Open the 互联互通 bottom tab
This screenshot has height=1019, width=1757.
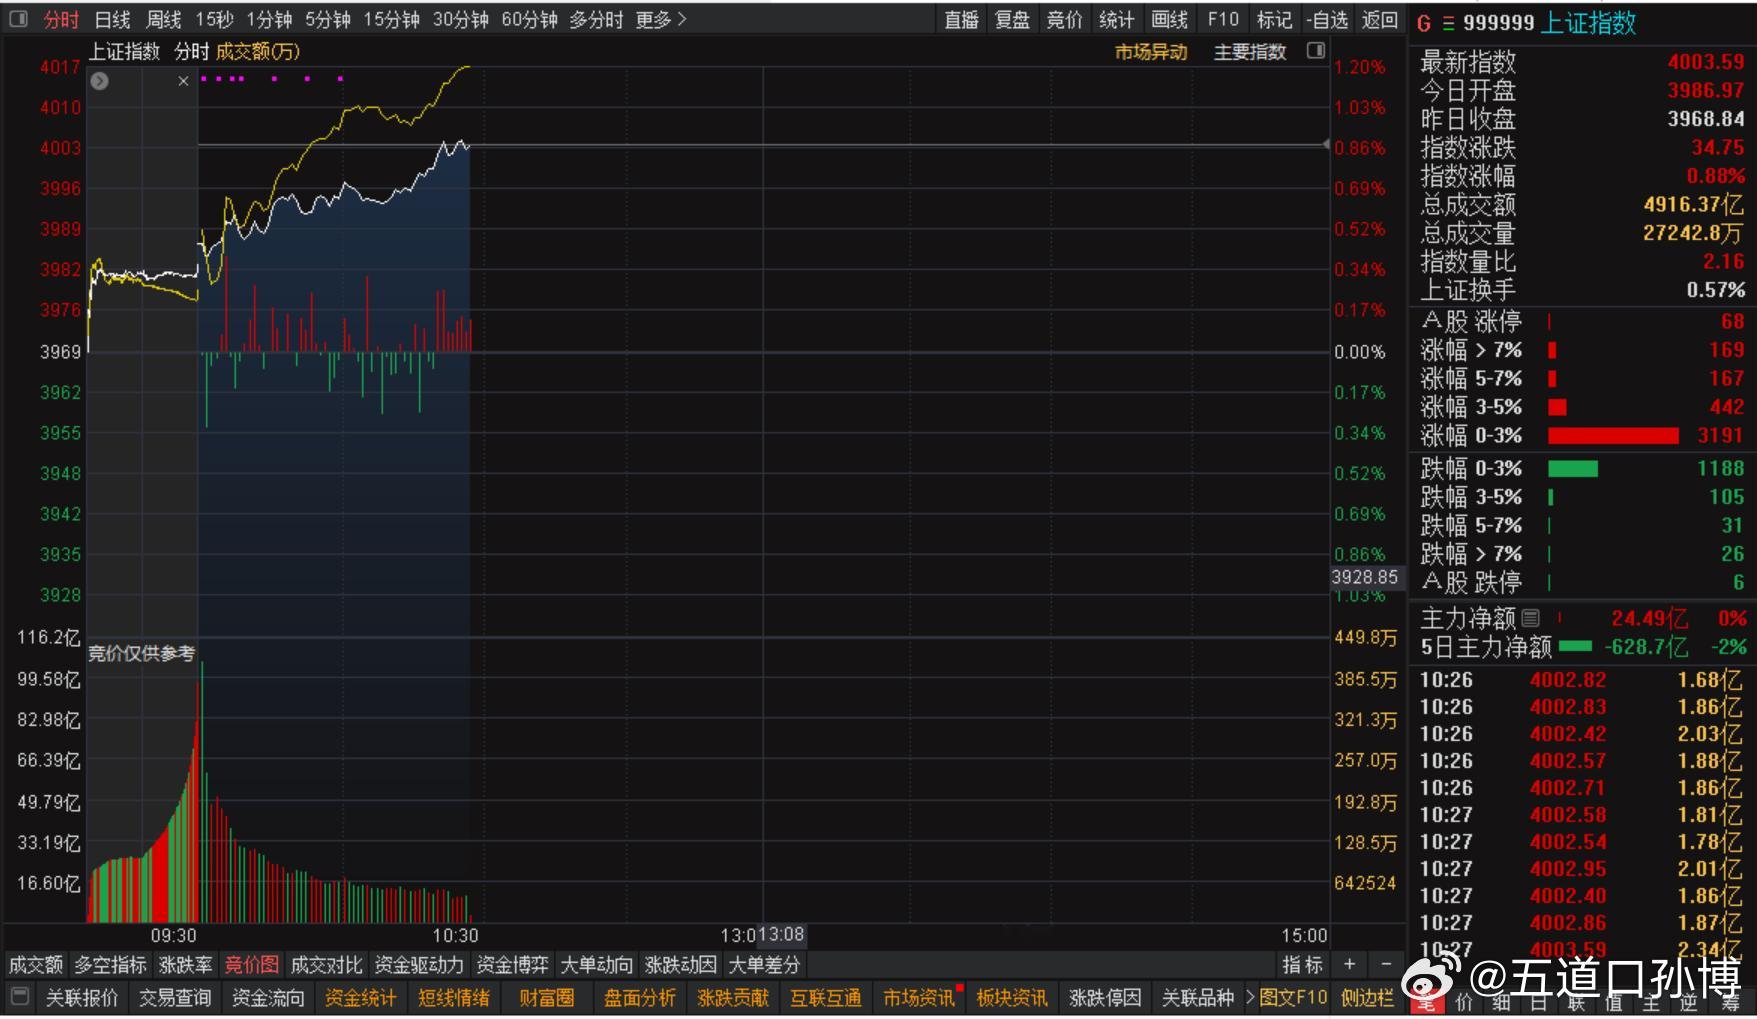(x=826, y=997)
